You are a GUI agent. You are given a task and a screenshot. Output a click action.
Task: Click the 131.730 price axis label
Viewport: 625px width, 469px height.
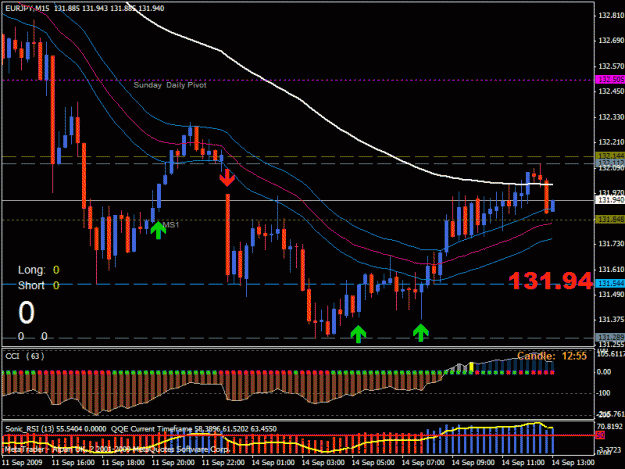(x=610, y=244)
